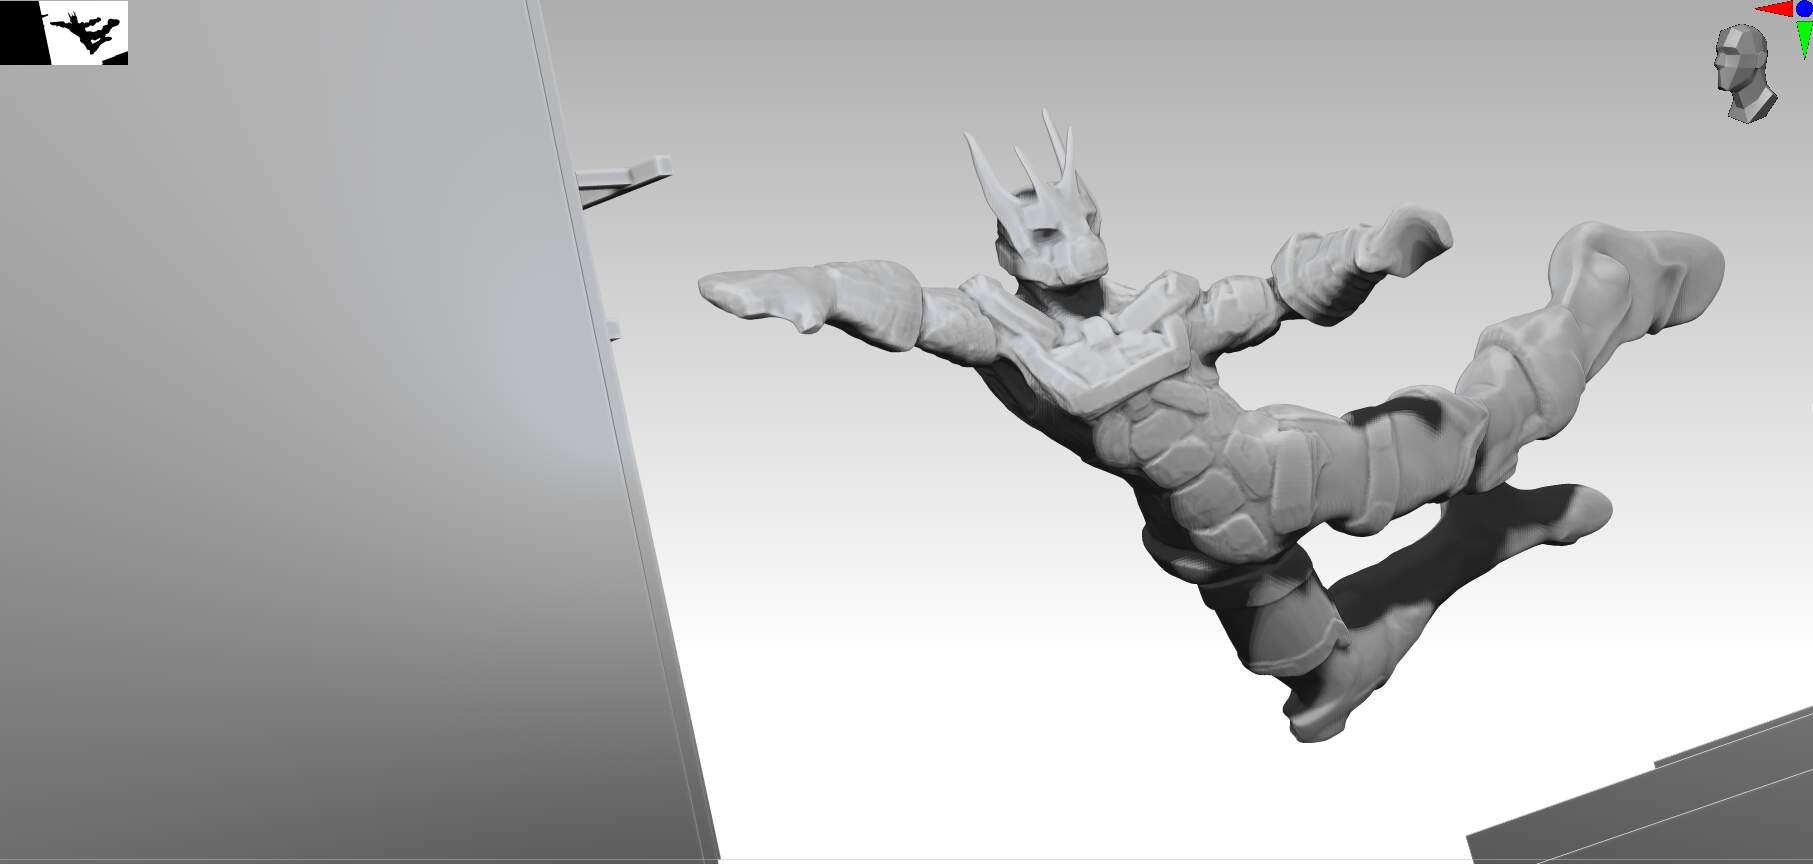The width and height of the screenshot is (1813, 864).
Task: Click the silhouette thumbnail preview
Action: tap(64, 33)
